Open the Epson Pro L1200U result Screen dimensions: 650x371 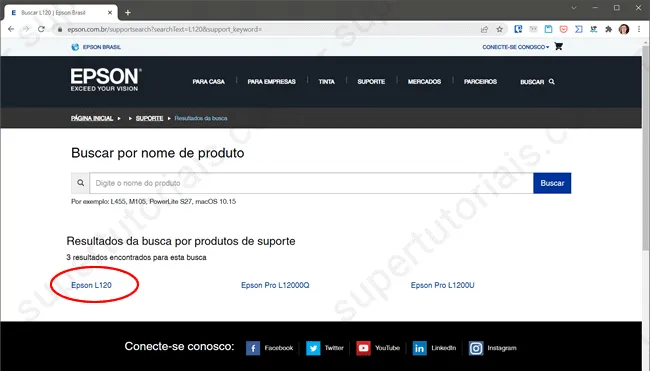click(442, 285)
